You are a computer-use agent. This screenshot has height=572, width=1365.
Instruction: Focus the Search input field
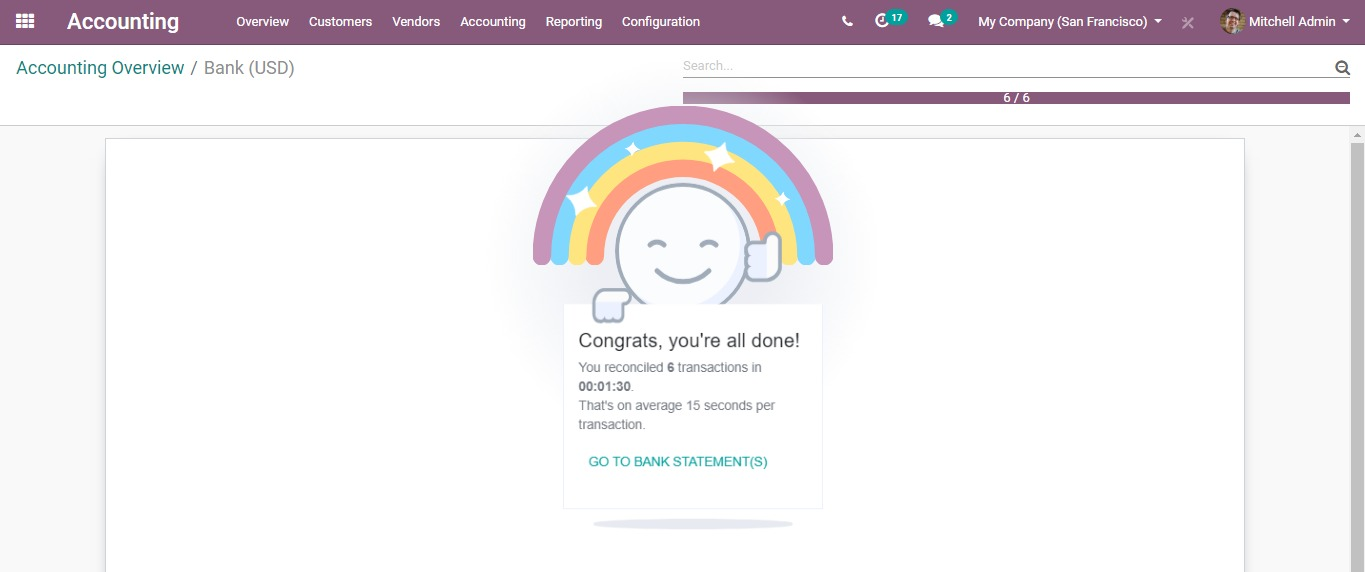point(1005,66)
